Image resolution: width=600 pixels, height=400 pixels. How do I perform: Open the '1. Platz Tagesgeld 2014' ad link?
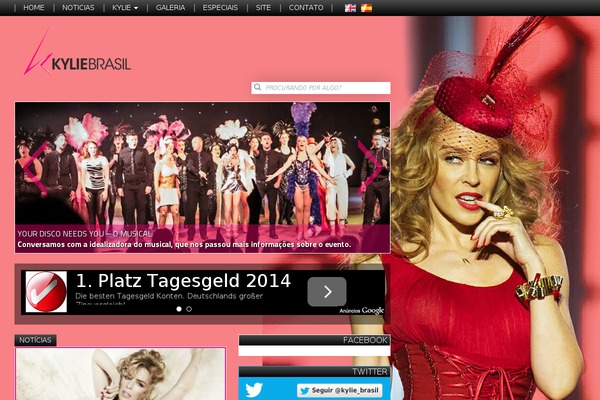pos(183,281)
